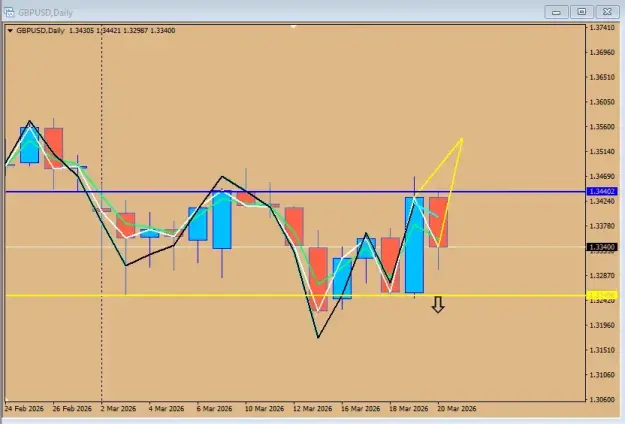Click the 12 Mar 2026 date label
Viewport: 625px width, 424px height.
312,408
